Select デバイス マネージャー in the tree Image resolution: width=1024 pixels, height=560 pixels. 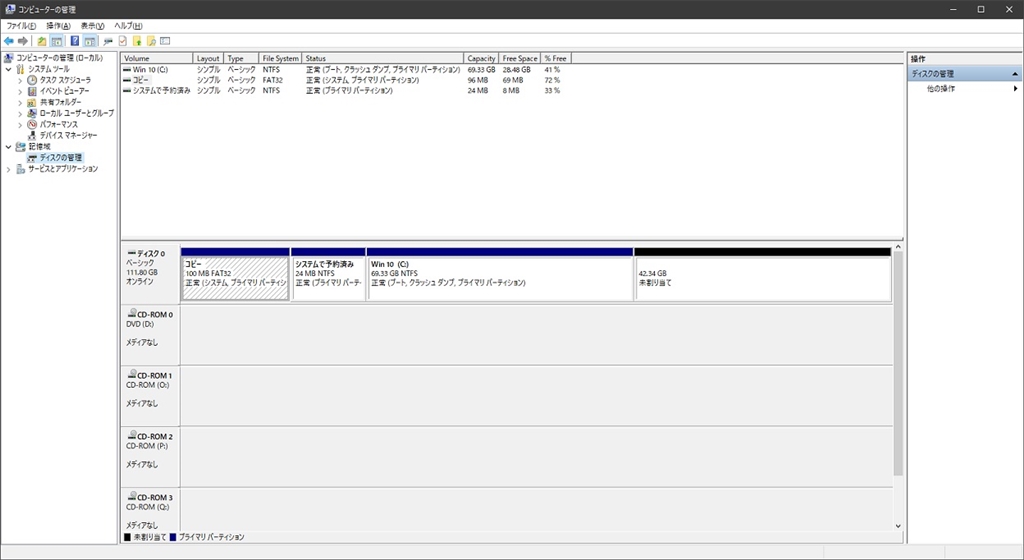(69, 135)
